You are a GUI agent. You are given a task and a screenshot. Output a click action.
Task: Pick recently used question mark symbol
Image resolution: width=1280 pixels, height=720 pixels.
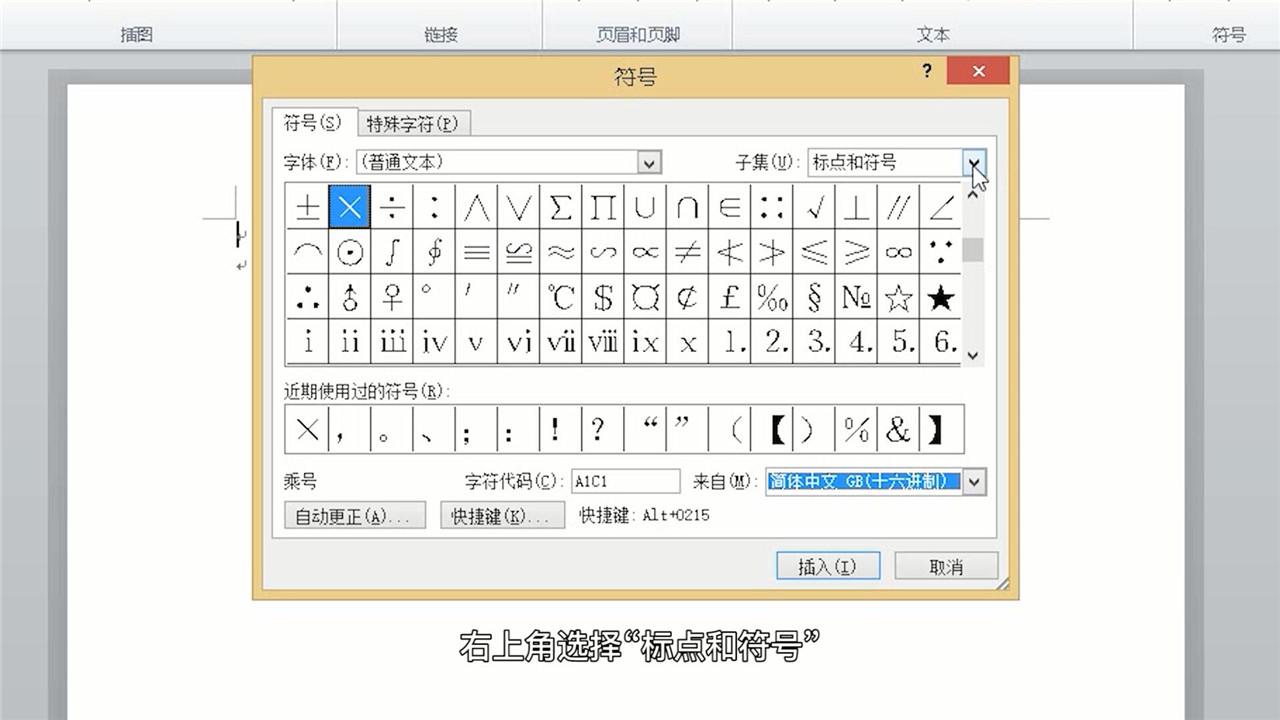click(601, 429)
